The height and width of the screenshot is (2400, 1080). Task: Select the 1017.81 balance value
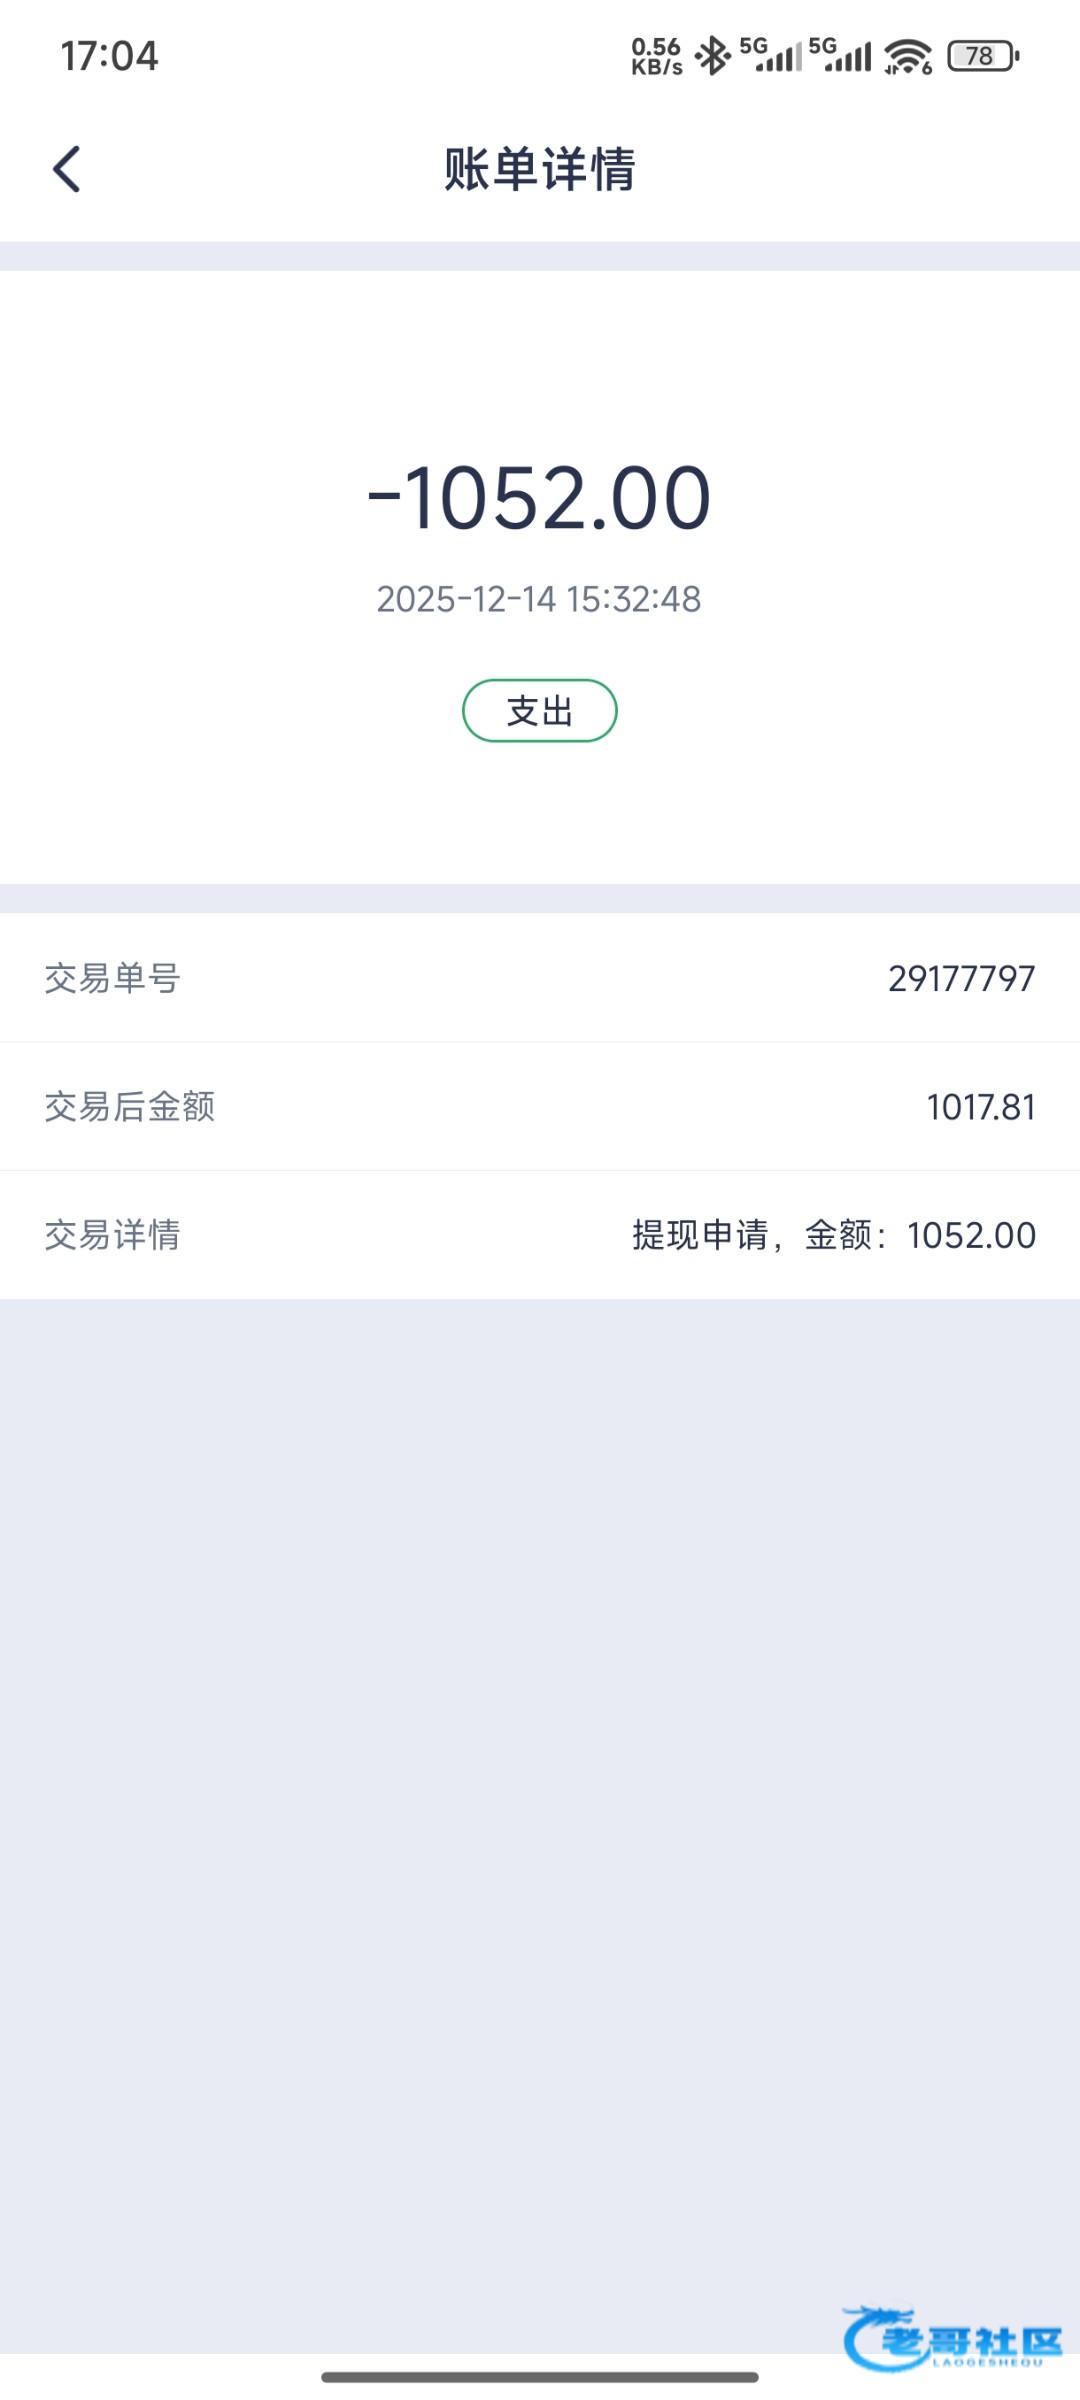[980, 1107]
